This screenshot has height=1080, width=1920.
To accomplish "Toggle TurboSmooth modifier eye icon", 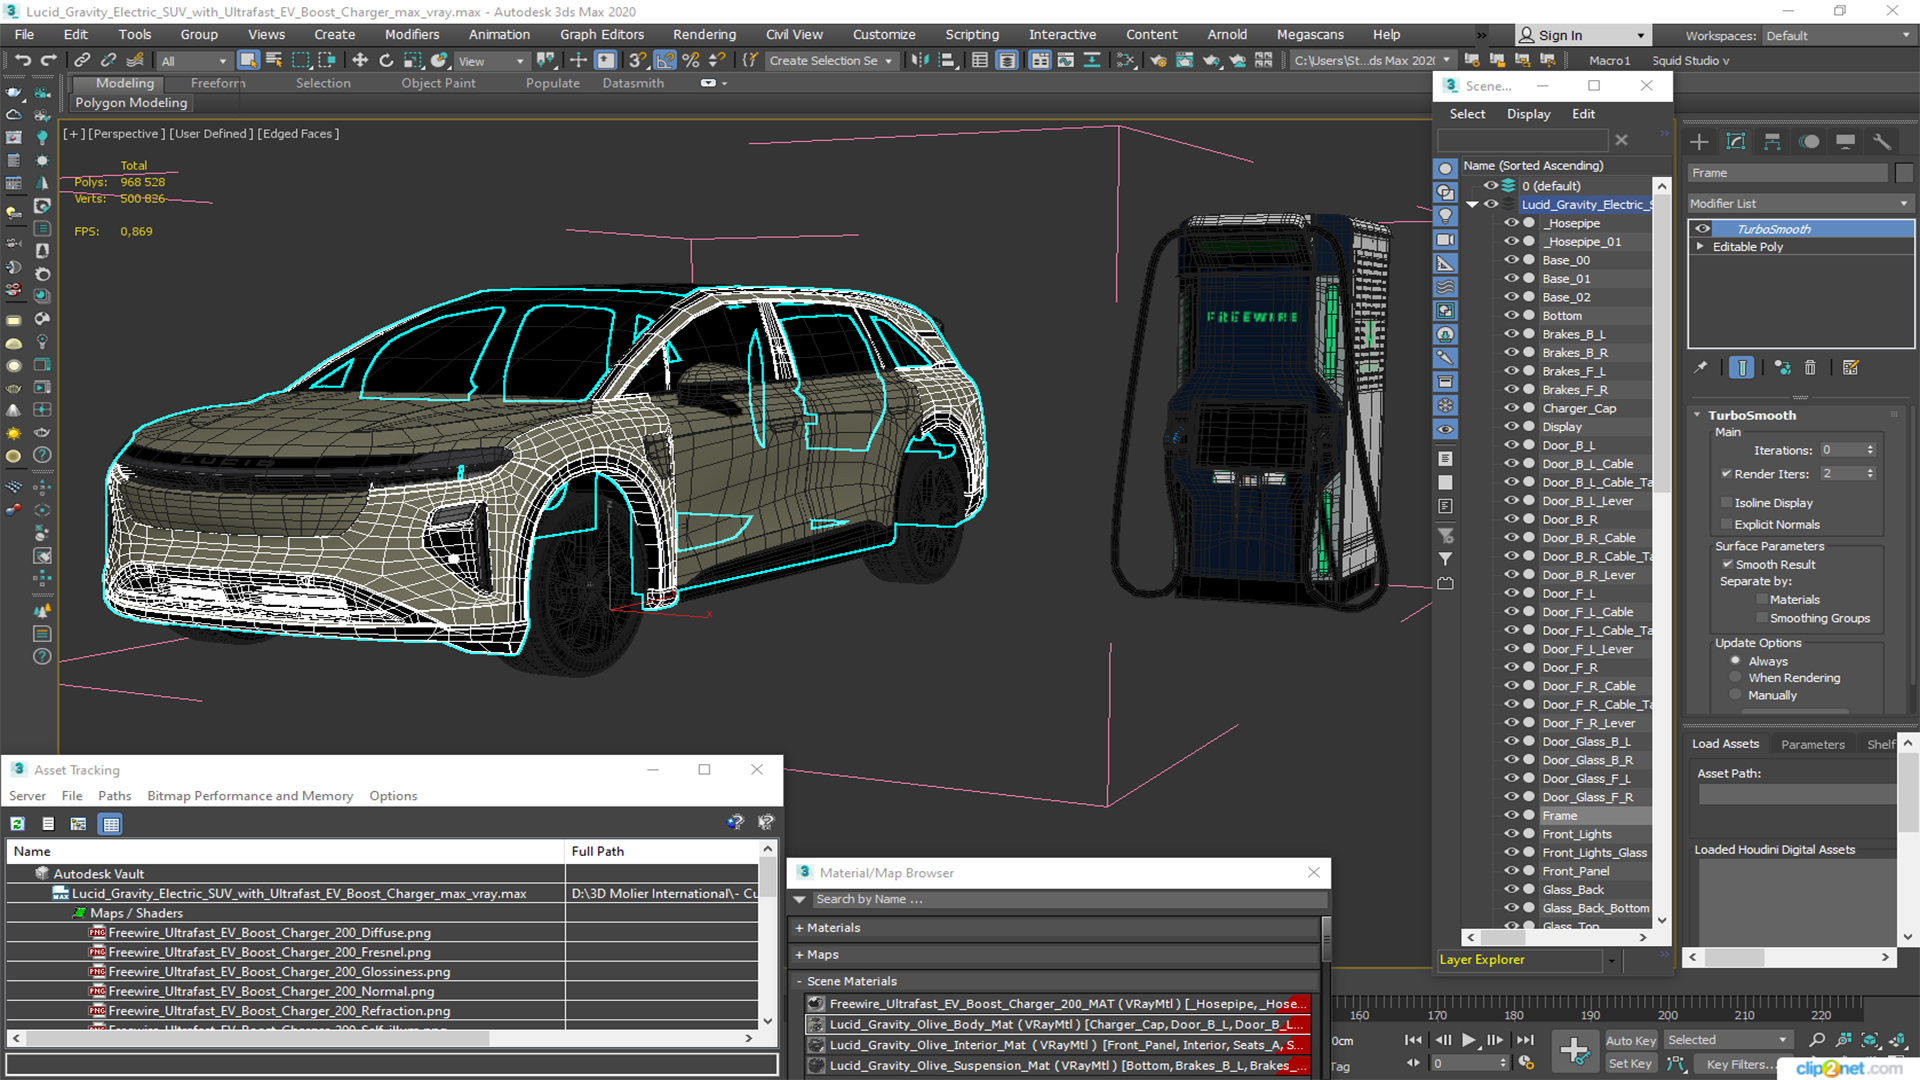I will [x=1702, y=229].
